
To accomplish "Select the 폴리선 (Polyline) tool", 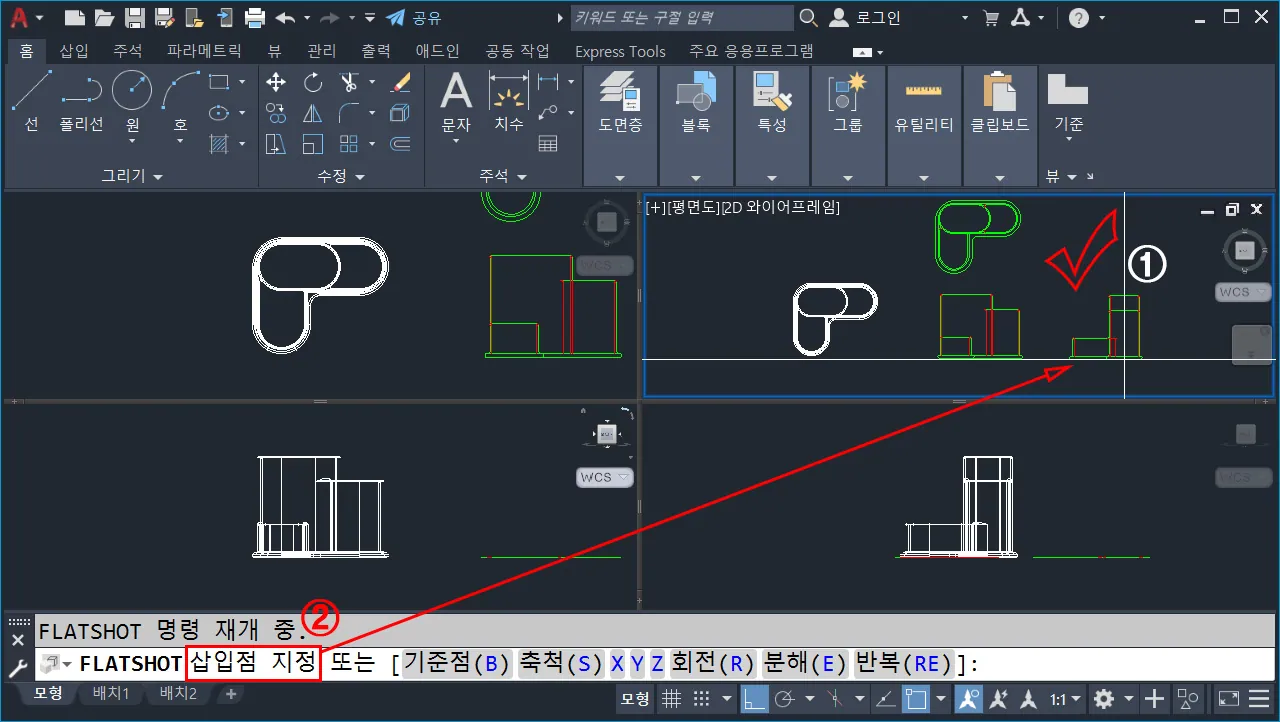I will (x=82, y=104).
